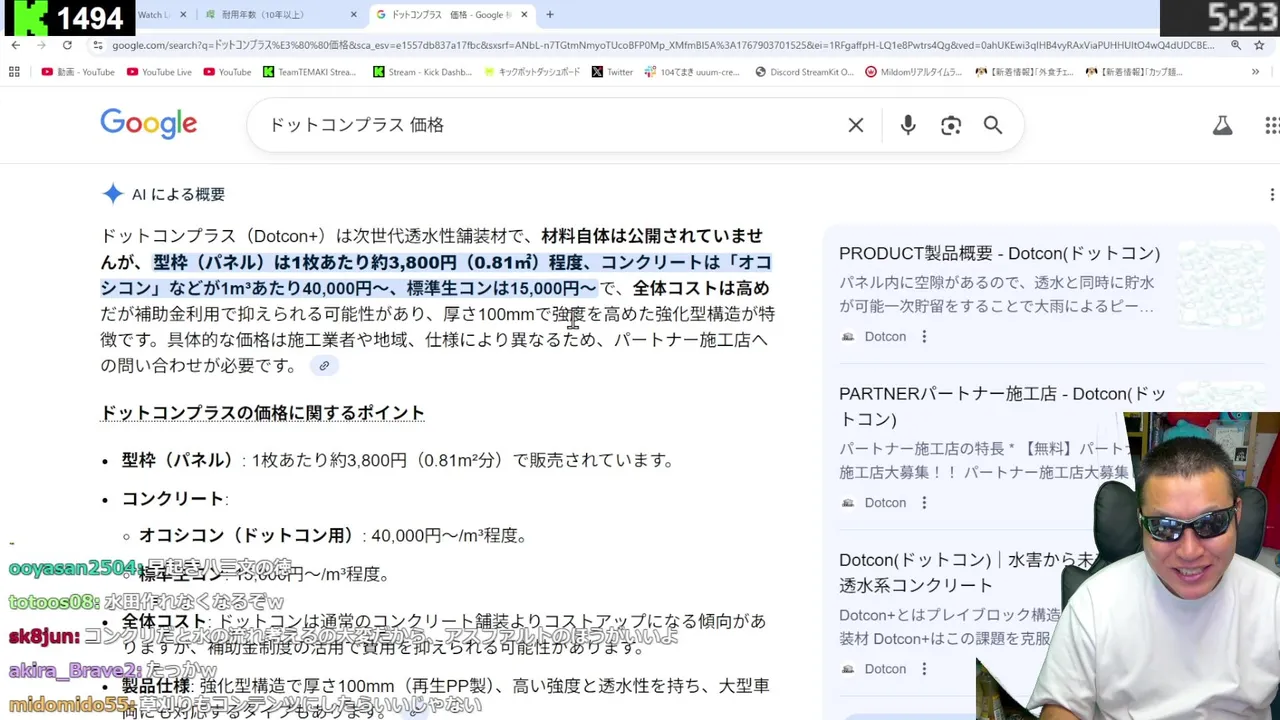
Task: Open Google apps grid icon
Action: pyautogui.click(x=1272, y=125)
